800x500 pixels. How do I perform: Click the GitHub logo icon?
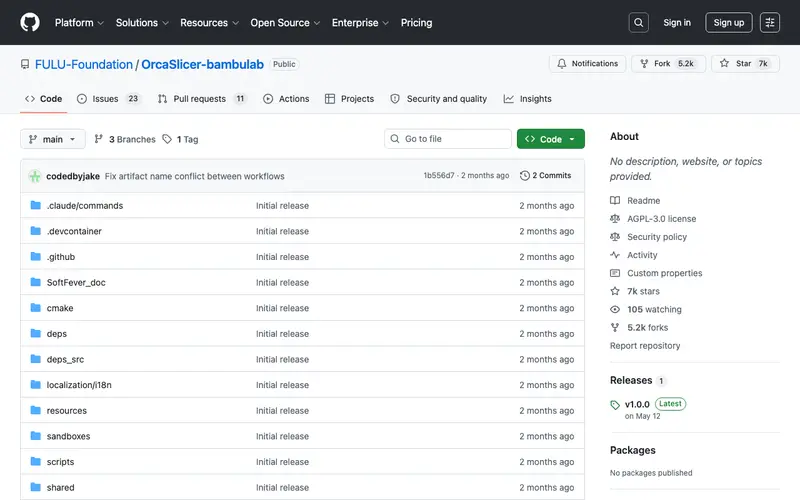30,22
